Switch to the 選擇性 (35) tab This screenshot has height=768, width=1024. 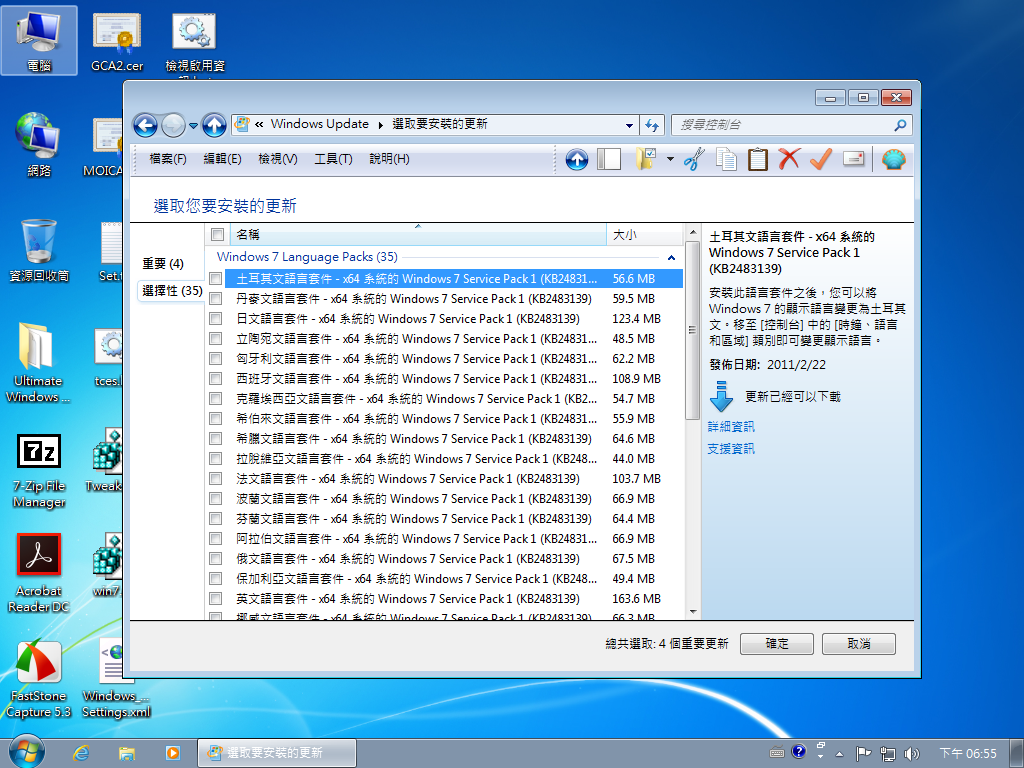172,291
